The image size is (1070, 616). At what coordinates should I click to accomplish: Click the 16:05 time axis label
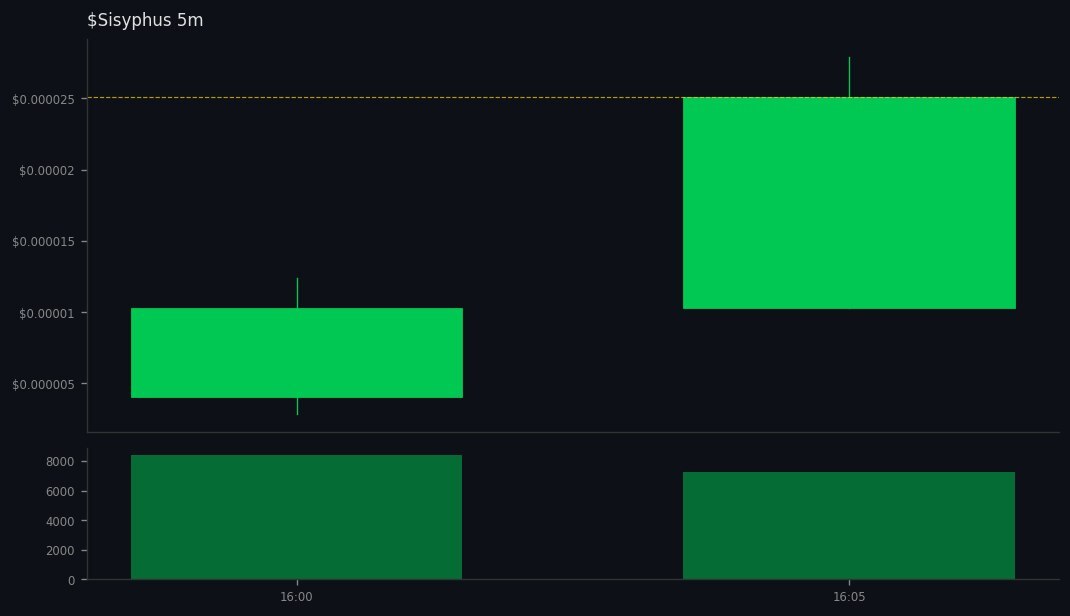click(x=849, y=597)
